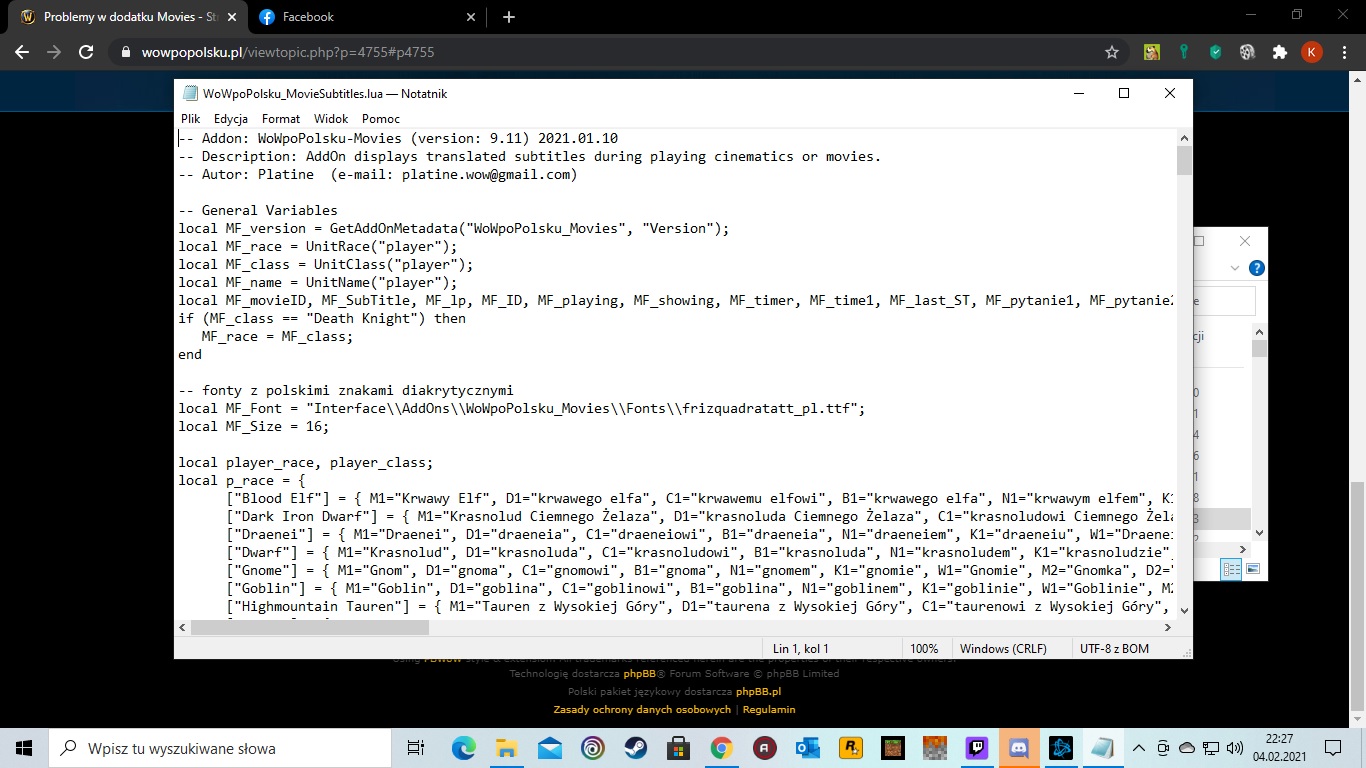
Task: Click the green shield extension icon
Action: [x=1216, y=52]
